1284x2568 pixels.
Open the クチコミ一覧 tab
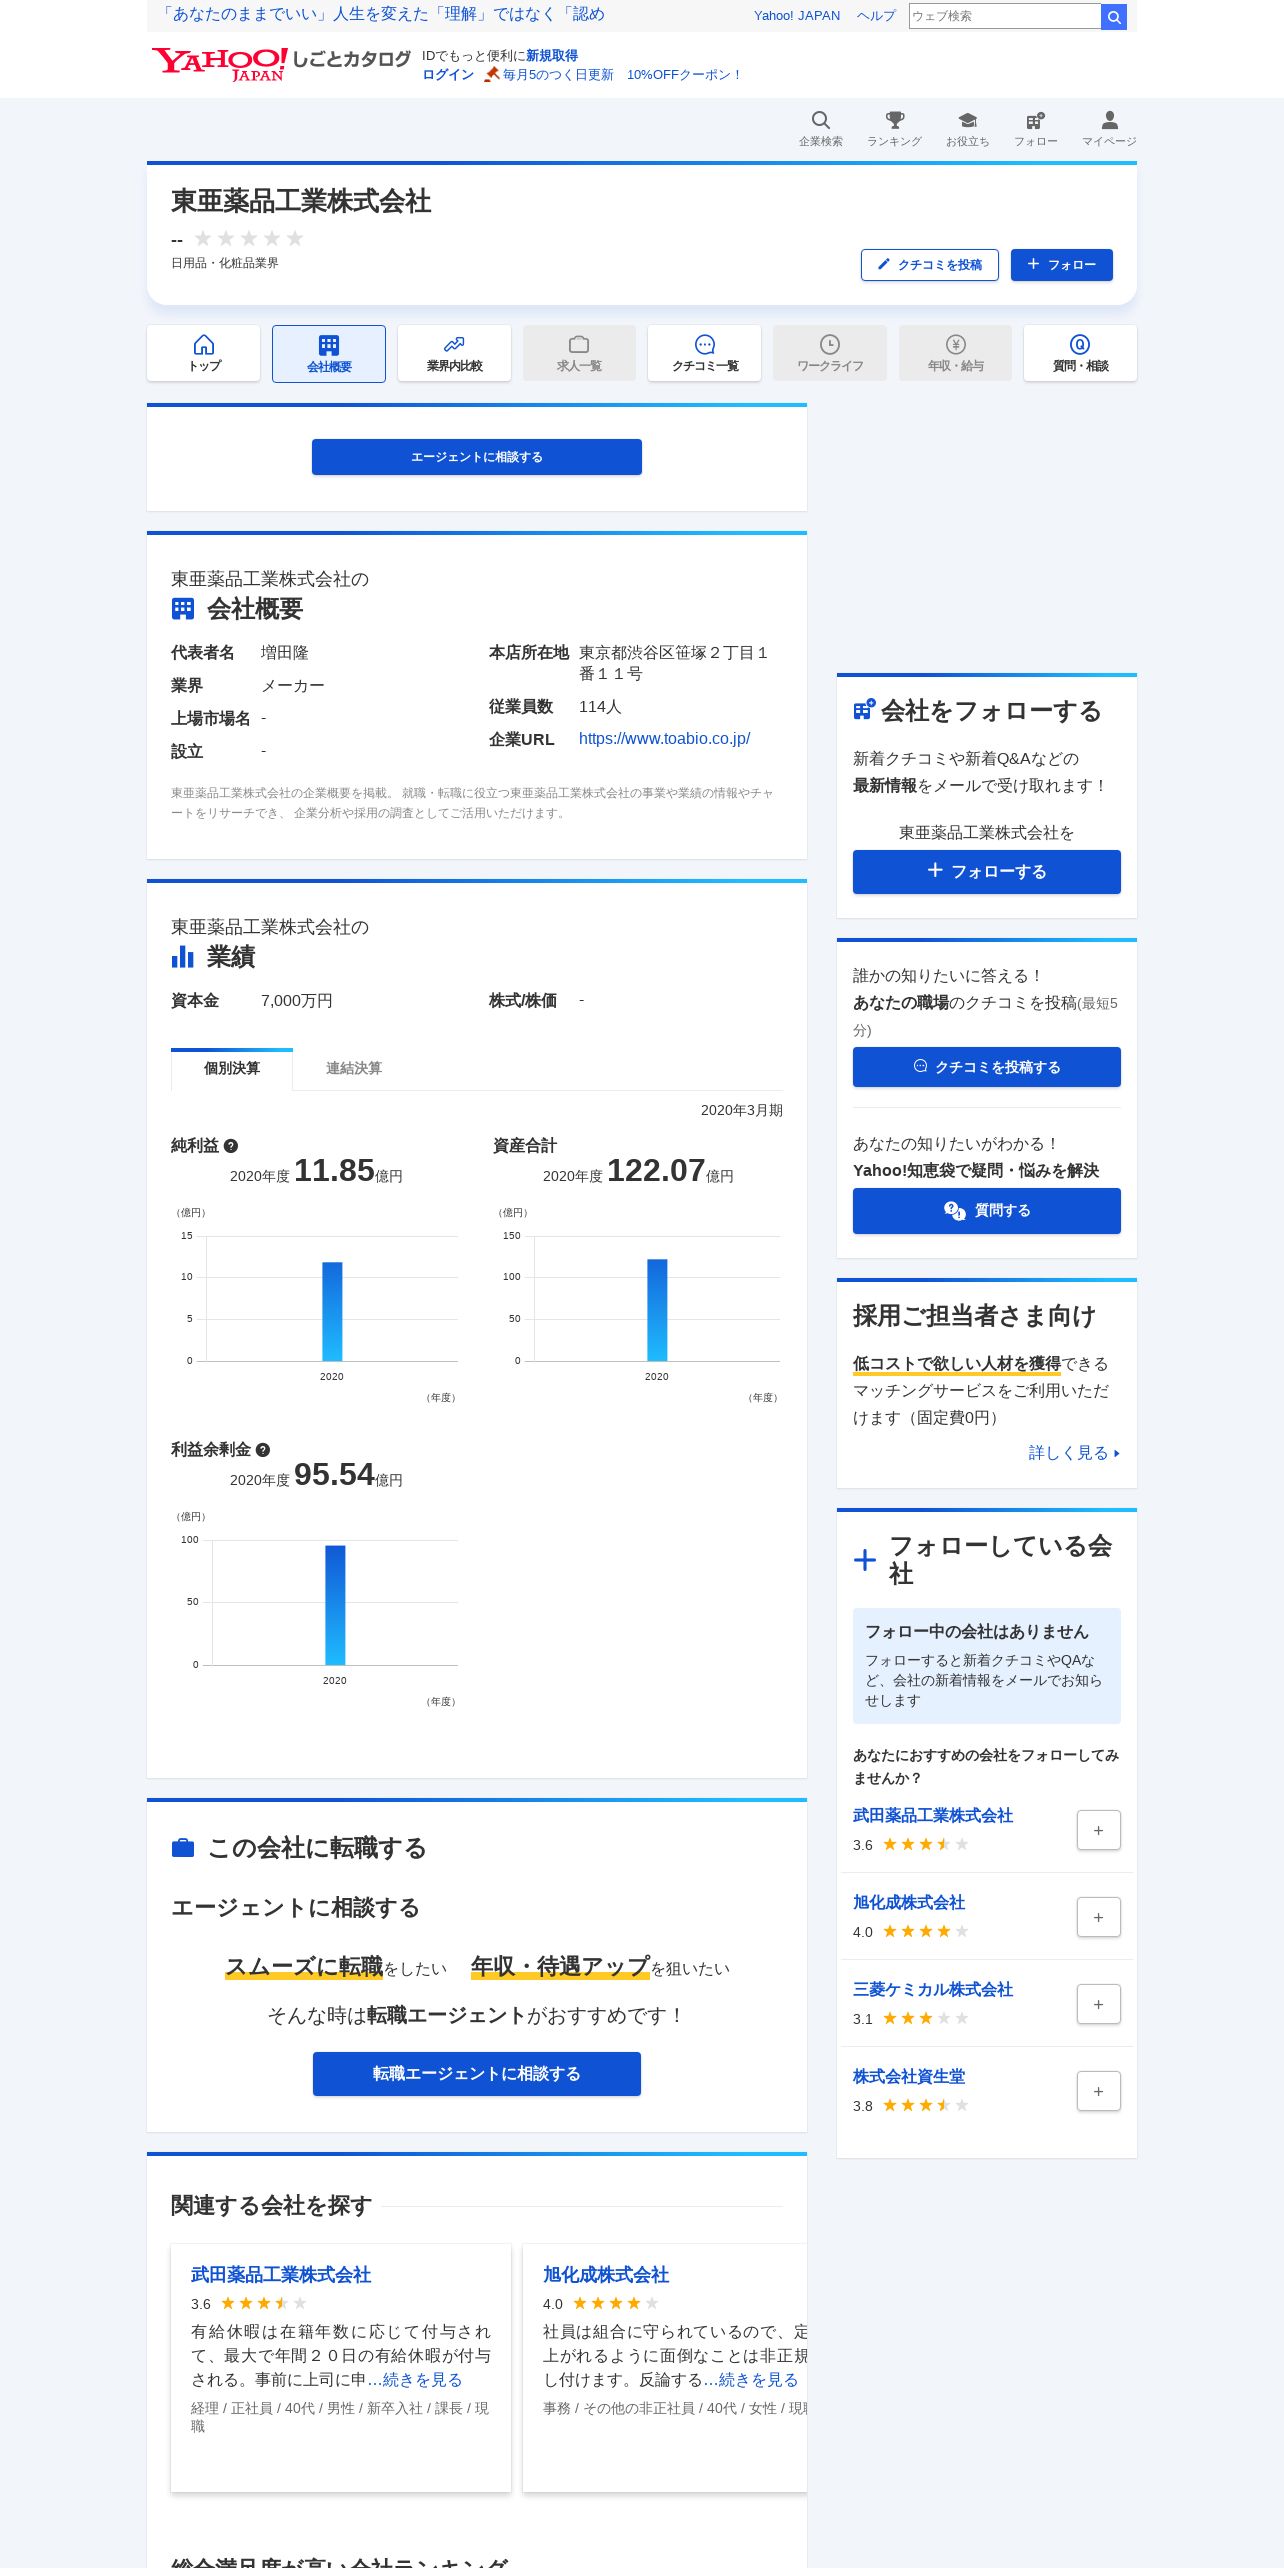704,353
